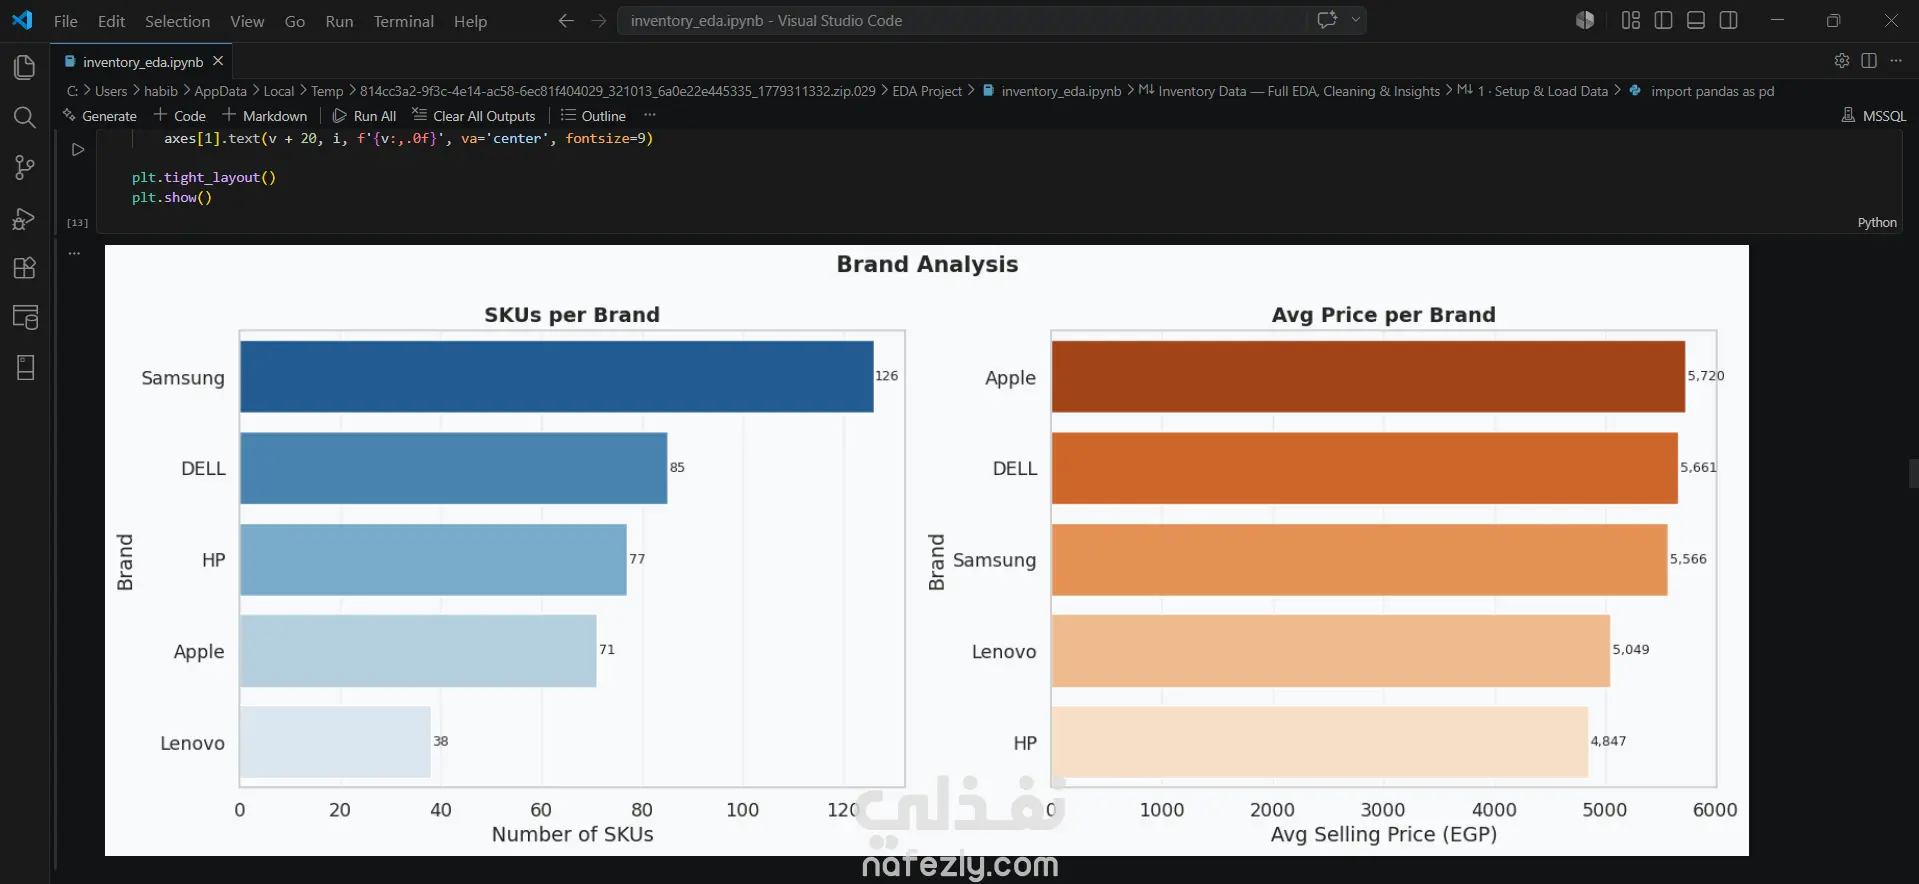Split the editor with the split icon

[1869, 61]
